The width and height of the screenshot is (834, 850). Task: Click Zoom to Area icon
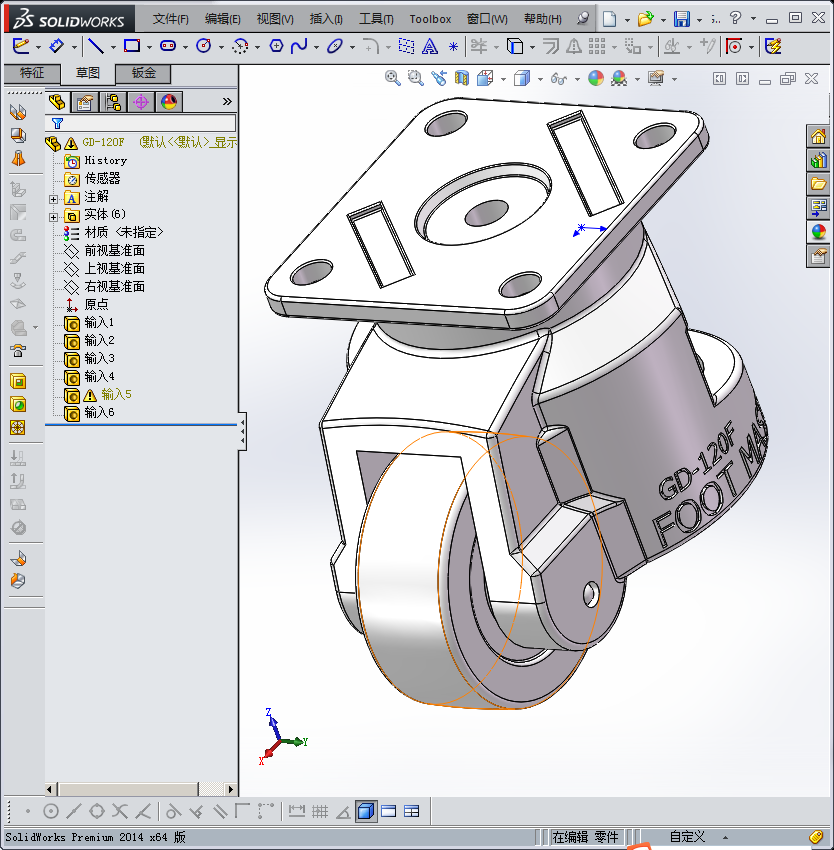point(415,79)
